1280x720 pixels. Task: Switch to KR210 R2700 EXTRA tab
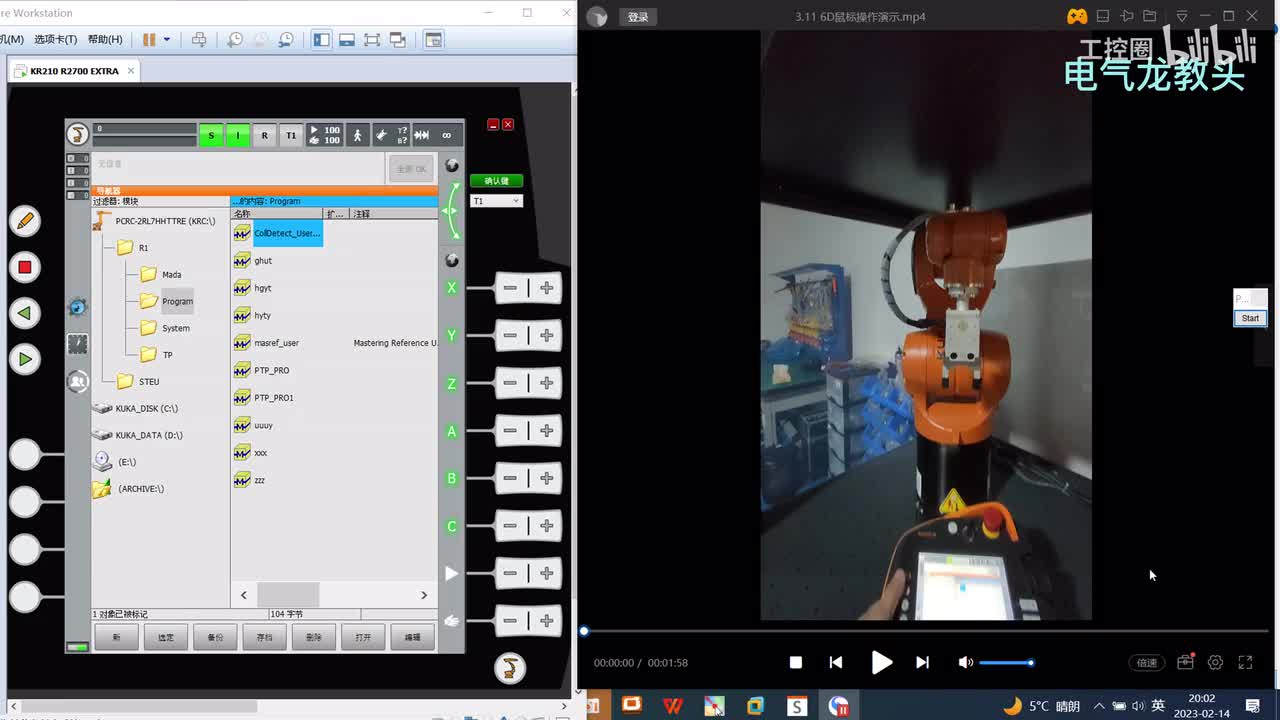tap(75, 71)
